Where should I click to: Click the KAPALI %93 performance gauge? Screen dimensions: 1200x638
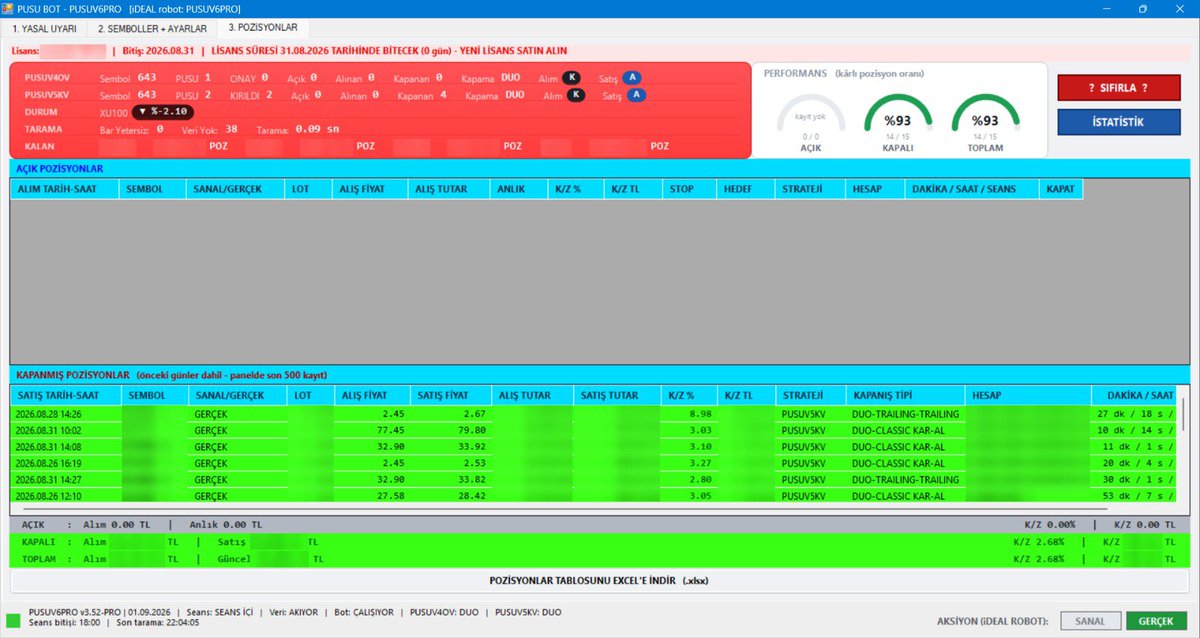pos(898,121)
